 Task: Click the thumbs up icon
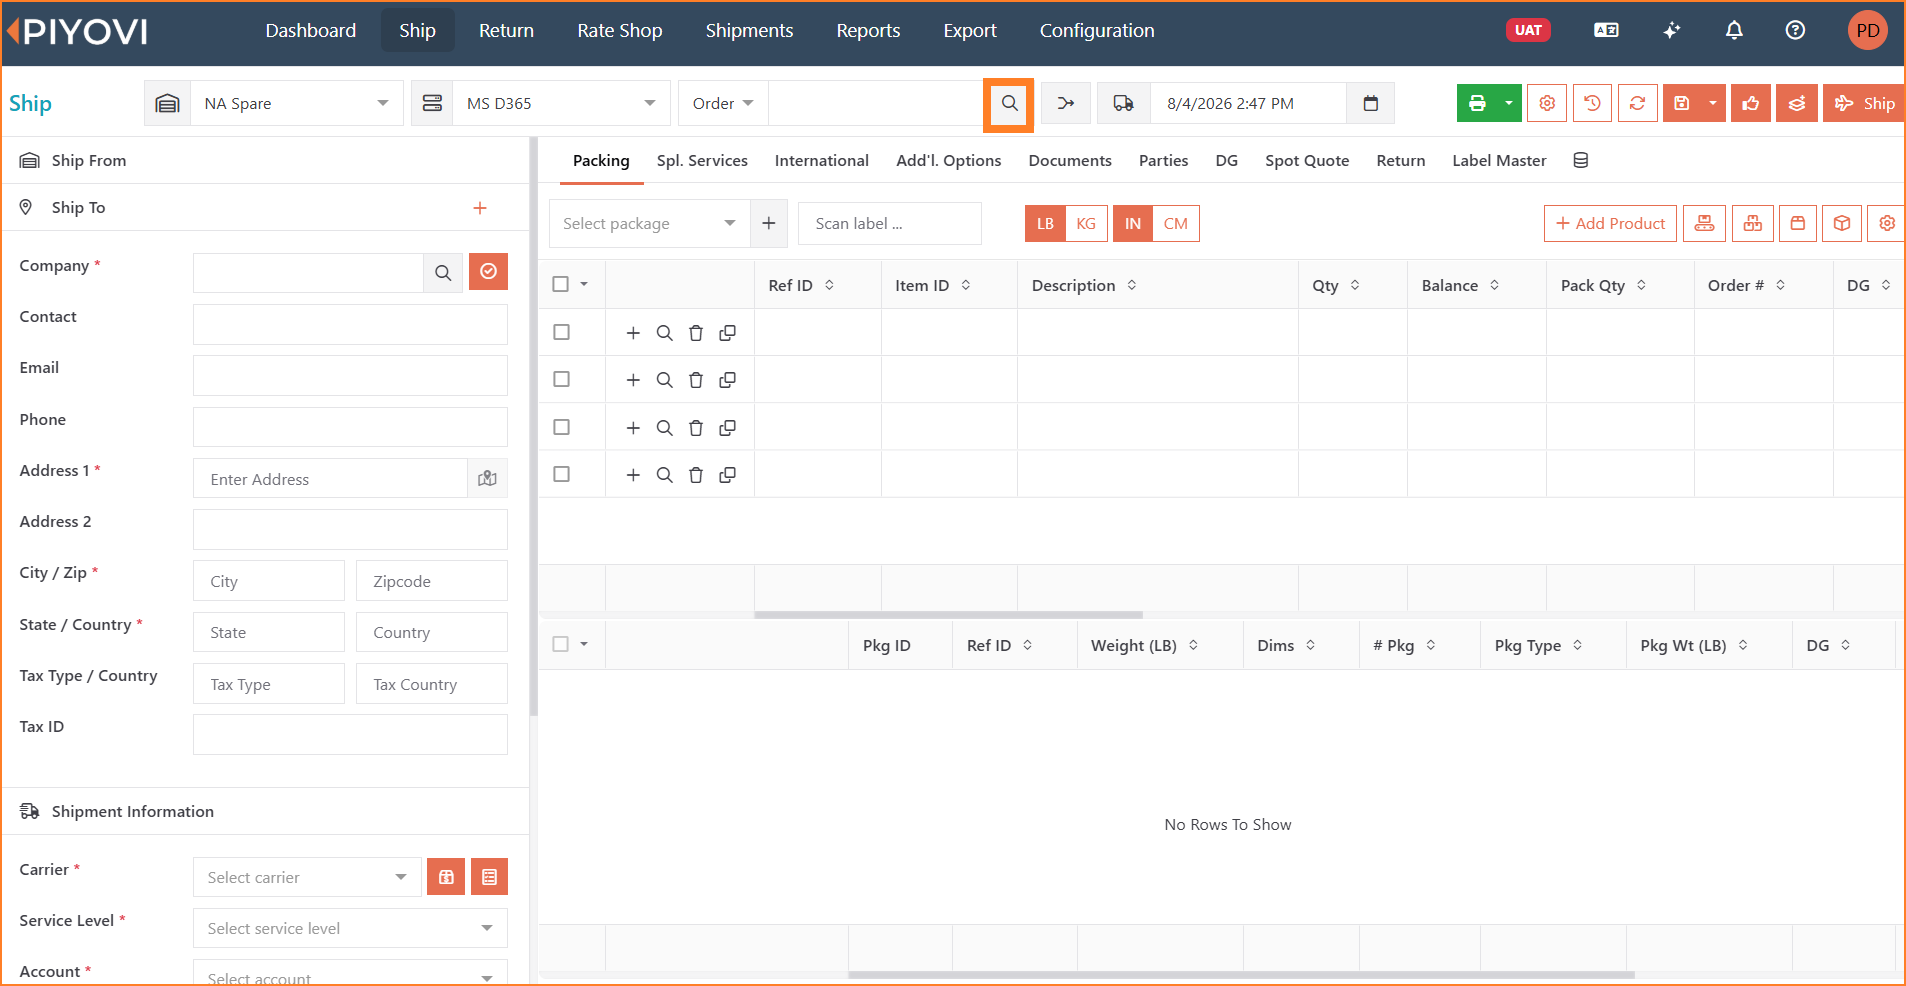(x=1751, y=104)
